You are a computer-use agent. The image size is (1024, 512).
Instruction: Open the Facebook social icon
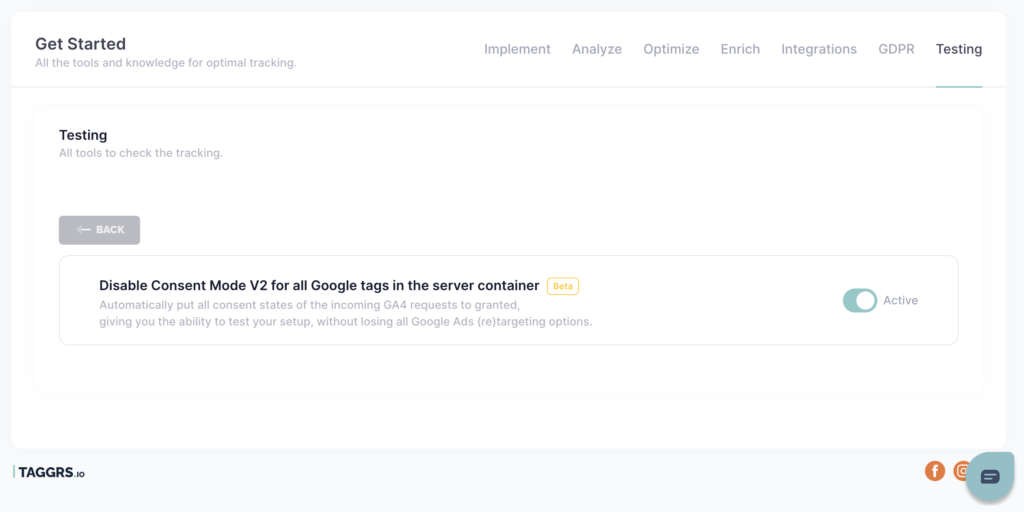tap(935, 470)
